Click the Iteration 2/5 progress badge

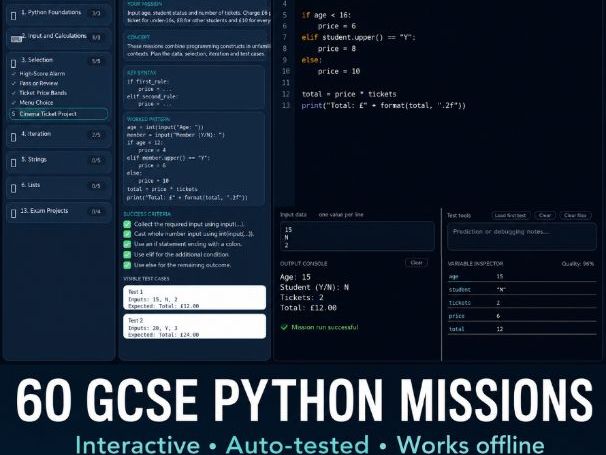point(95,135)
